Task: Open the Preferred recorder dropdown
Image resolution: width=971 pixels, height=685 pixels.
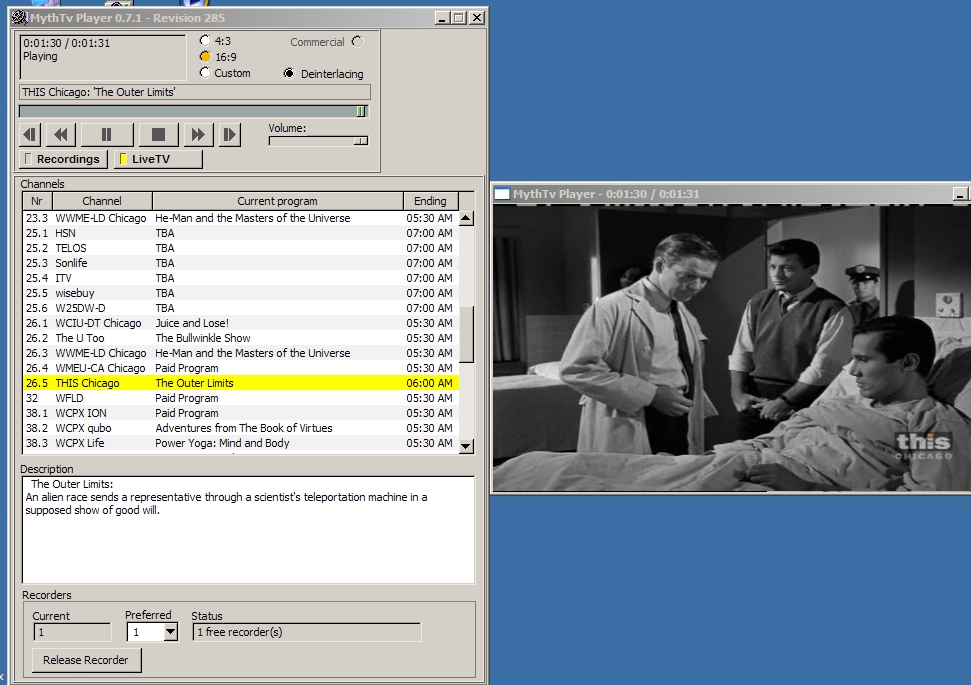Action: click(170, 632)
